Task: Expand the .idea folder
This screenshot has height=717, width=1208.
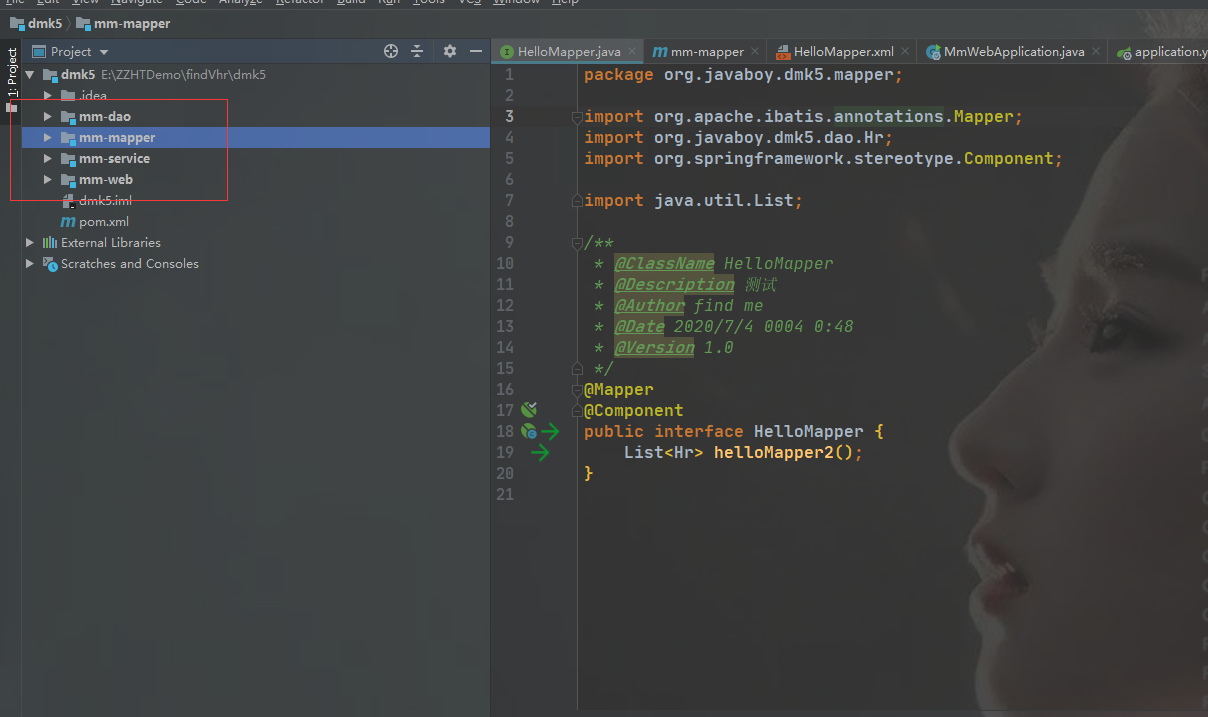Action: (47, 96)
